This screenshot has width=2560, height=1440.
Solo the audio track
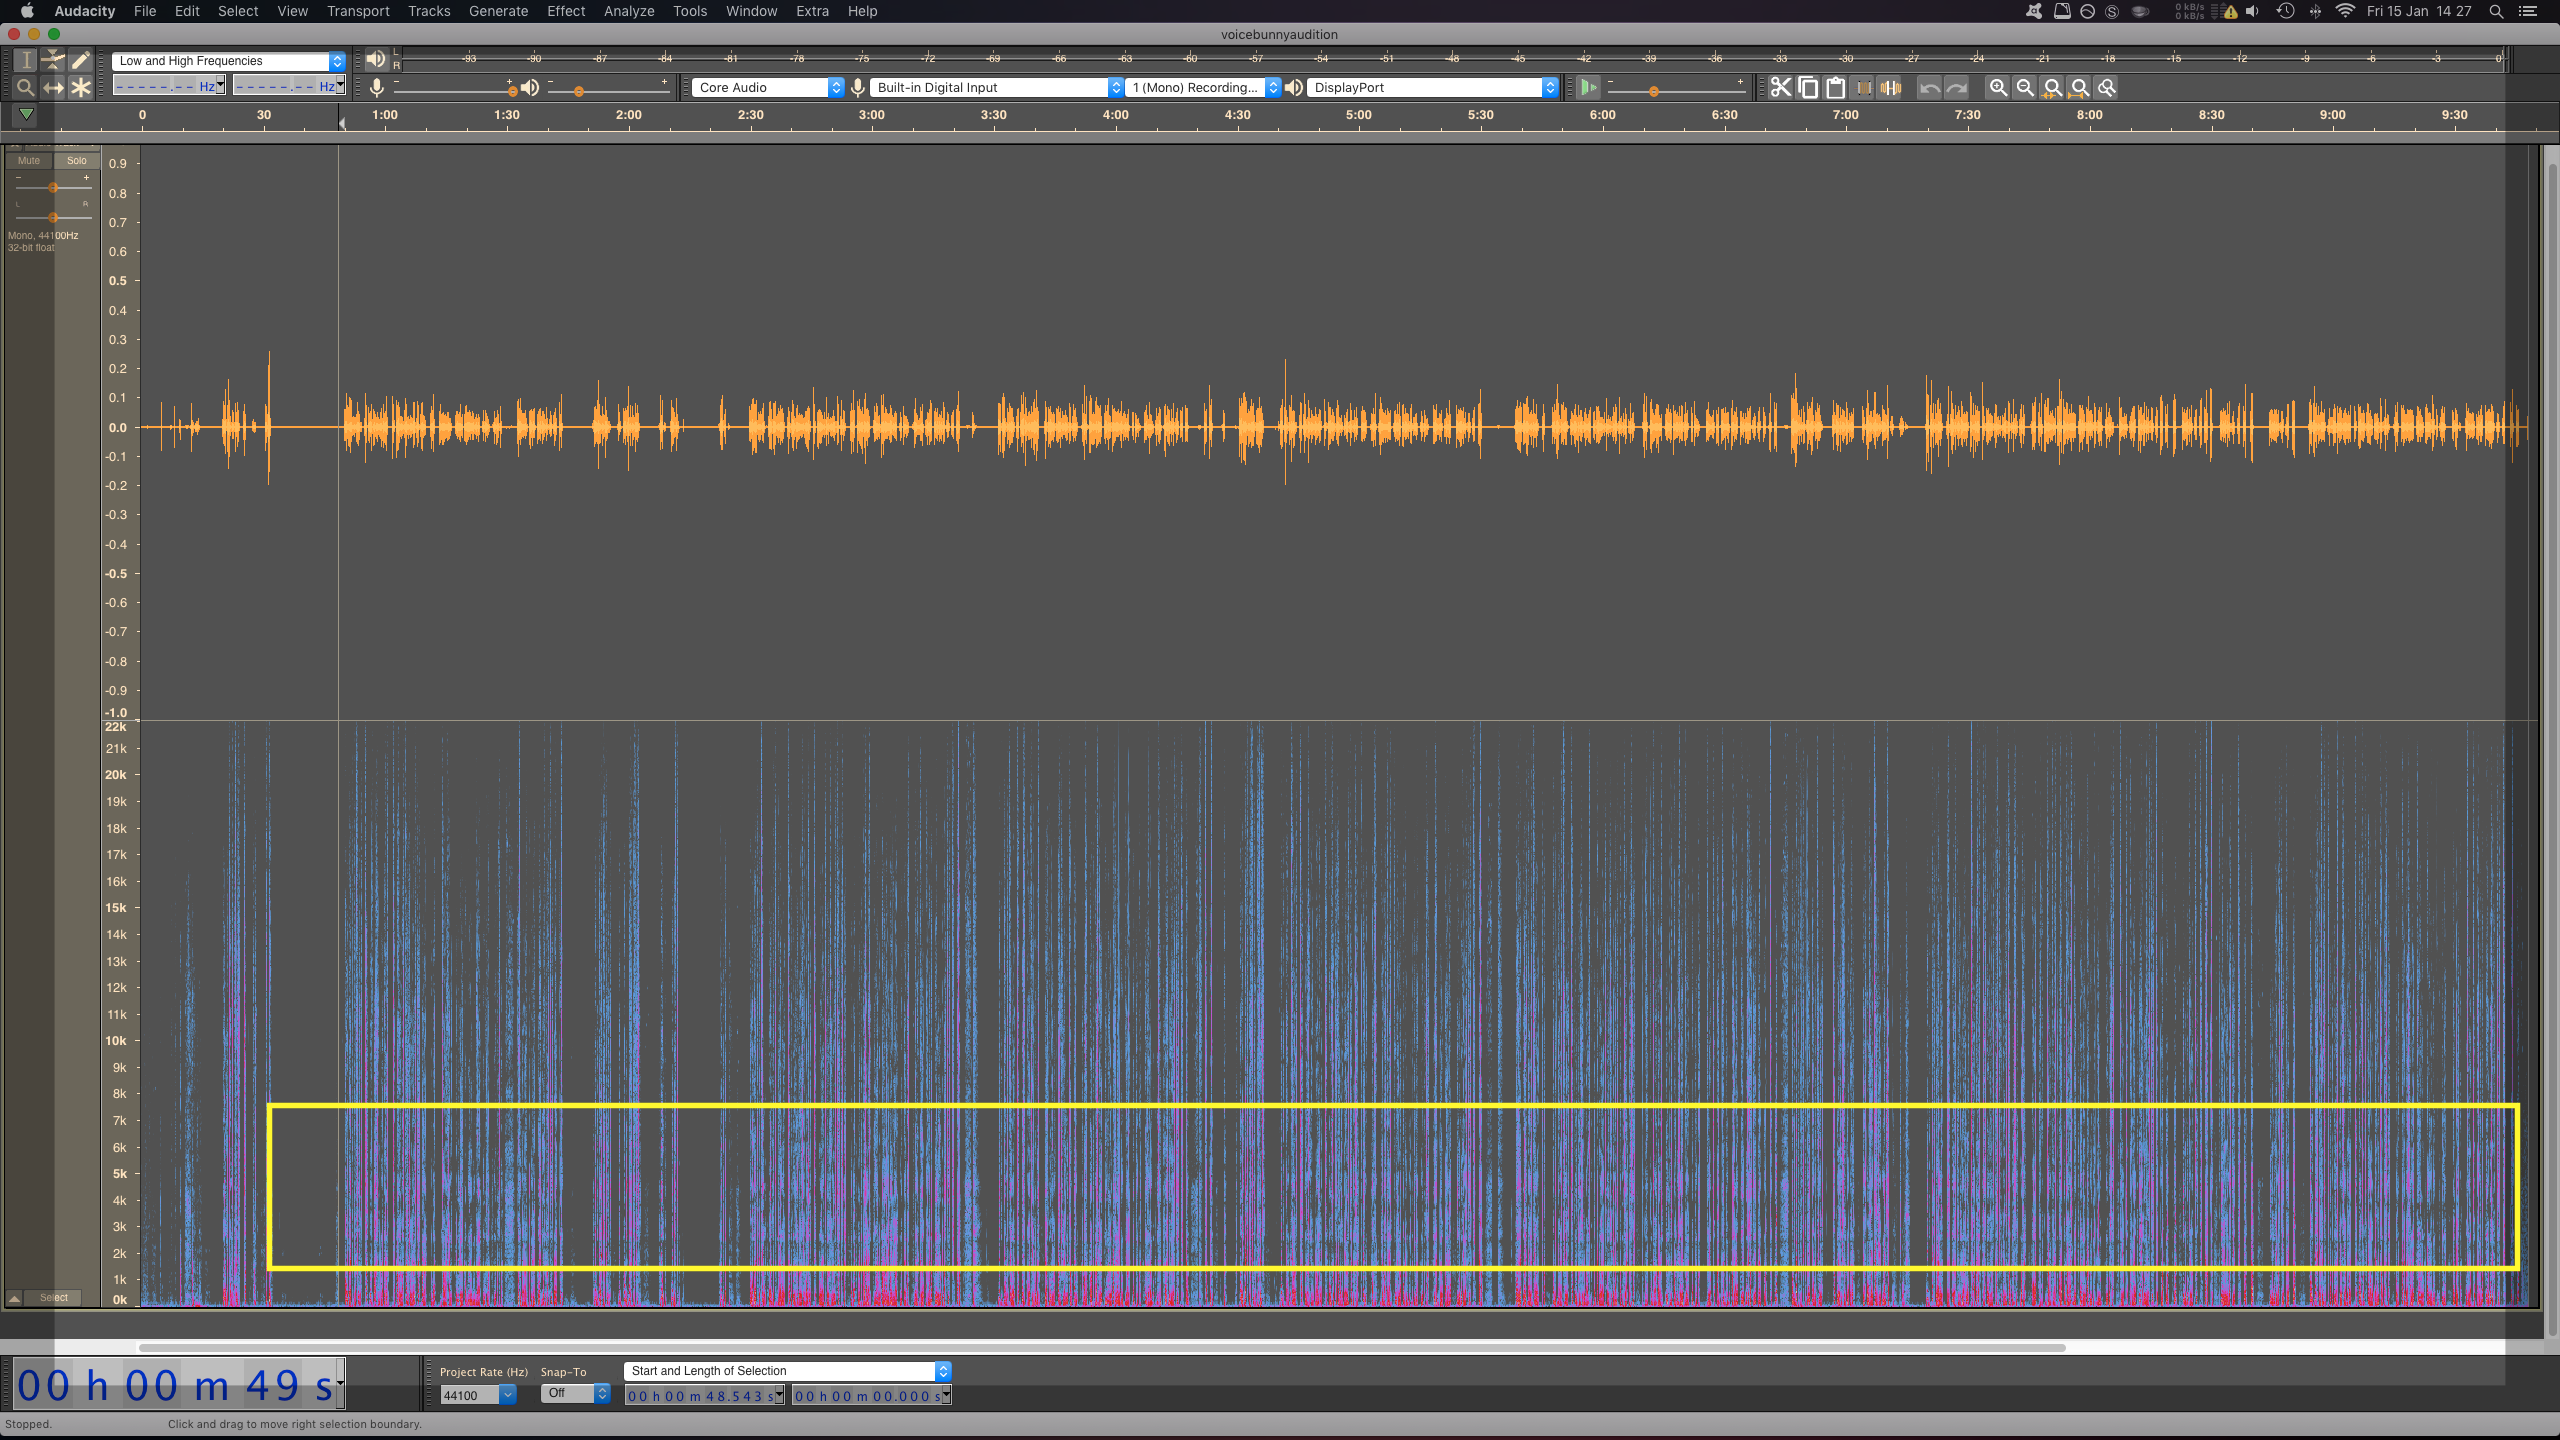pyautogui.click(x=77, y=161)
